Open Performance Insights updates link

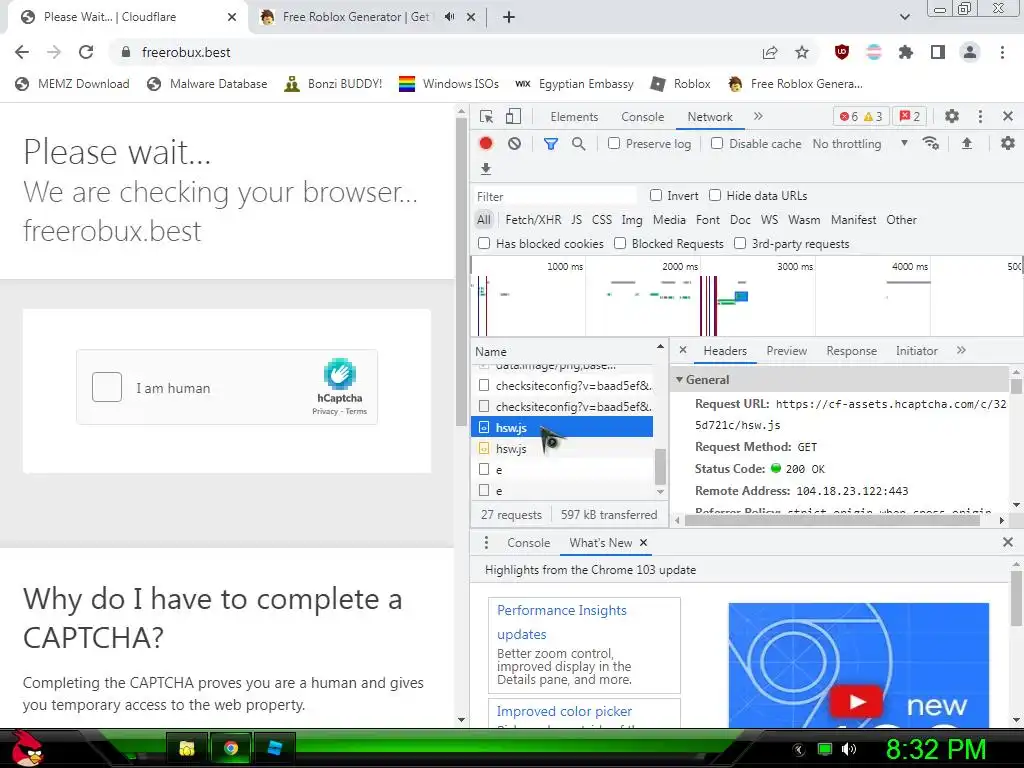tap(562, 622)
